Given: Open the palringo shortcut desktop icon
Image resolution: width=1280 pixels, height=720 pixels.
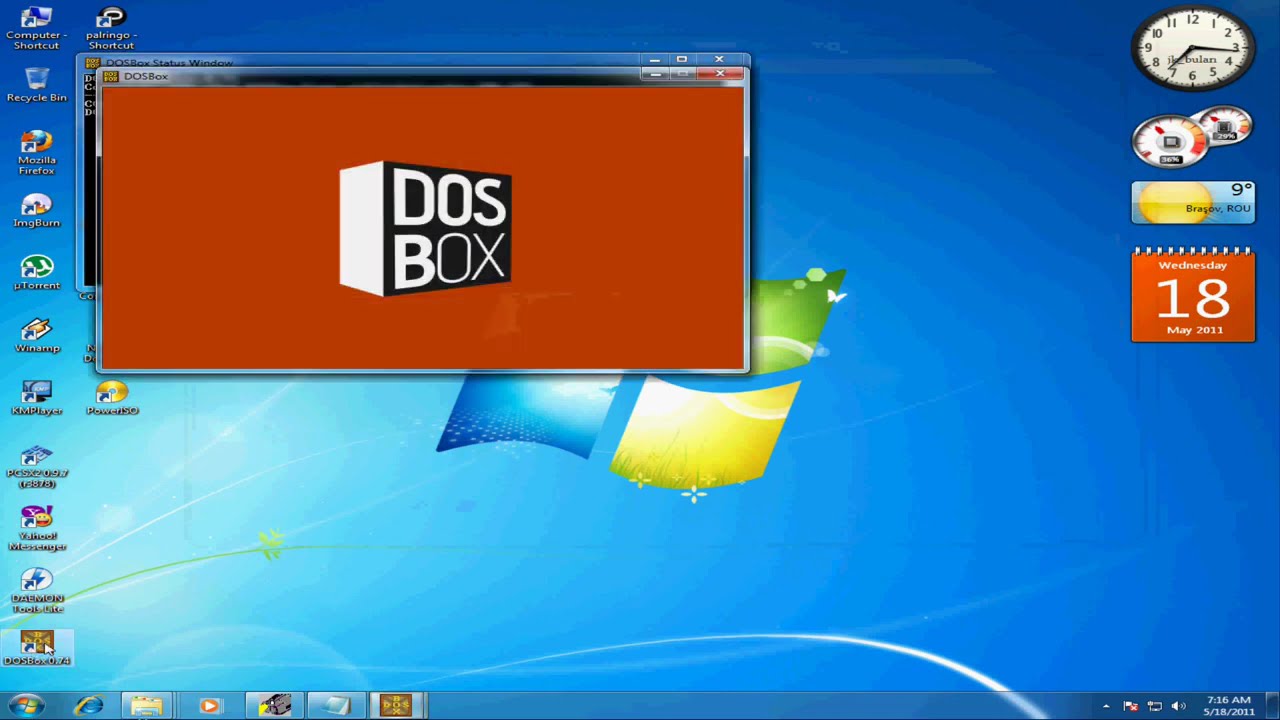Looking at the screenshot, I should click(111, 28).
